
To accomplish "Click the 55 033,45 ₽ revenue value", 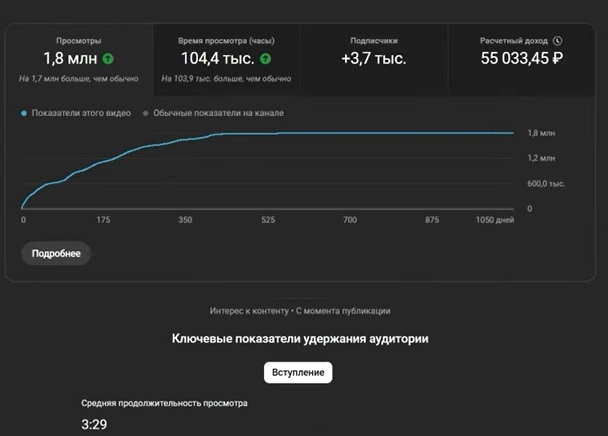I will (522, 59).
